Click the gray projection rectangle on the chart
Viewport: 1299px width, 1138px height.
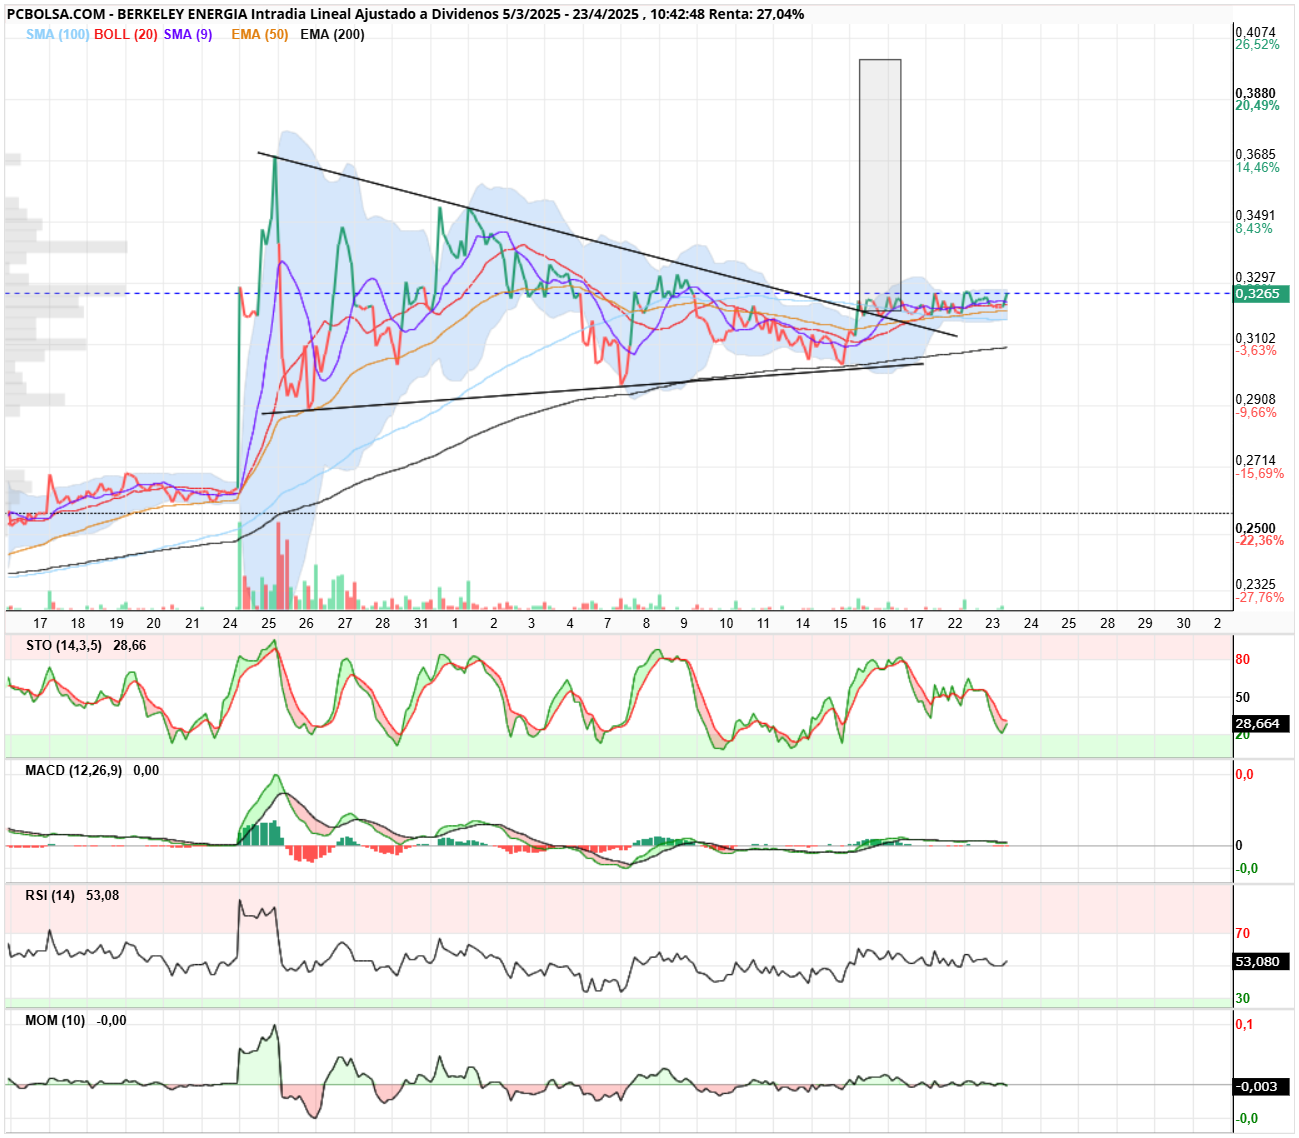pyautogui.click(x=880, y=185)
